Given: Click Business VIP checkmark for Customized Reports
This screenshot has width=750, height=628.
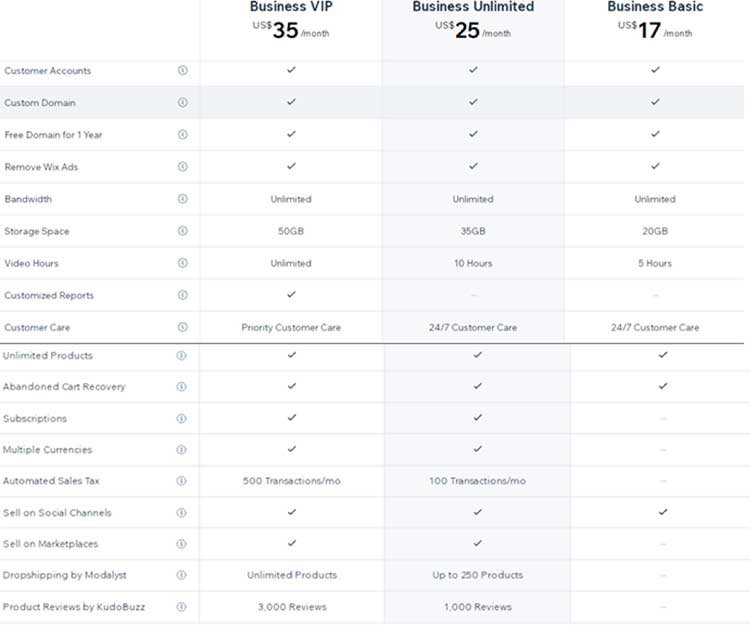Looking at the screenshot, I should tap(291, 295).
